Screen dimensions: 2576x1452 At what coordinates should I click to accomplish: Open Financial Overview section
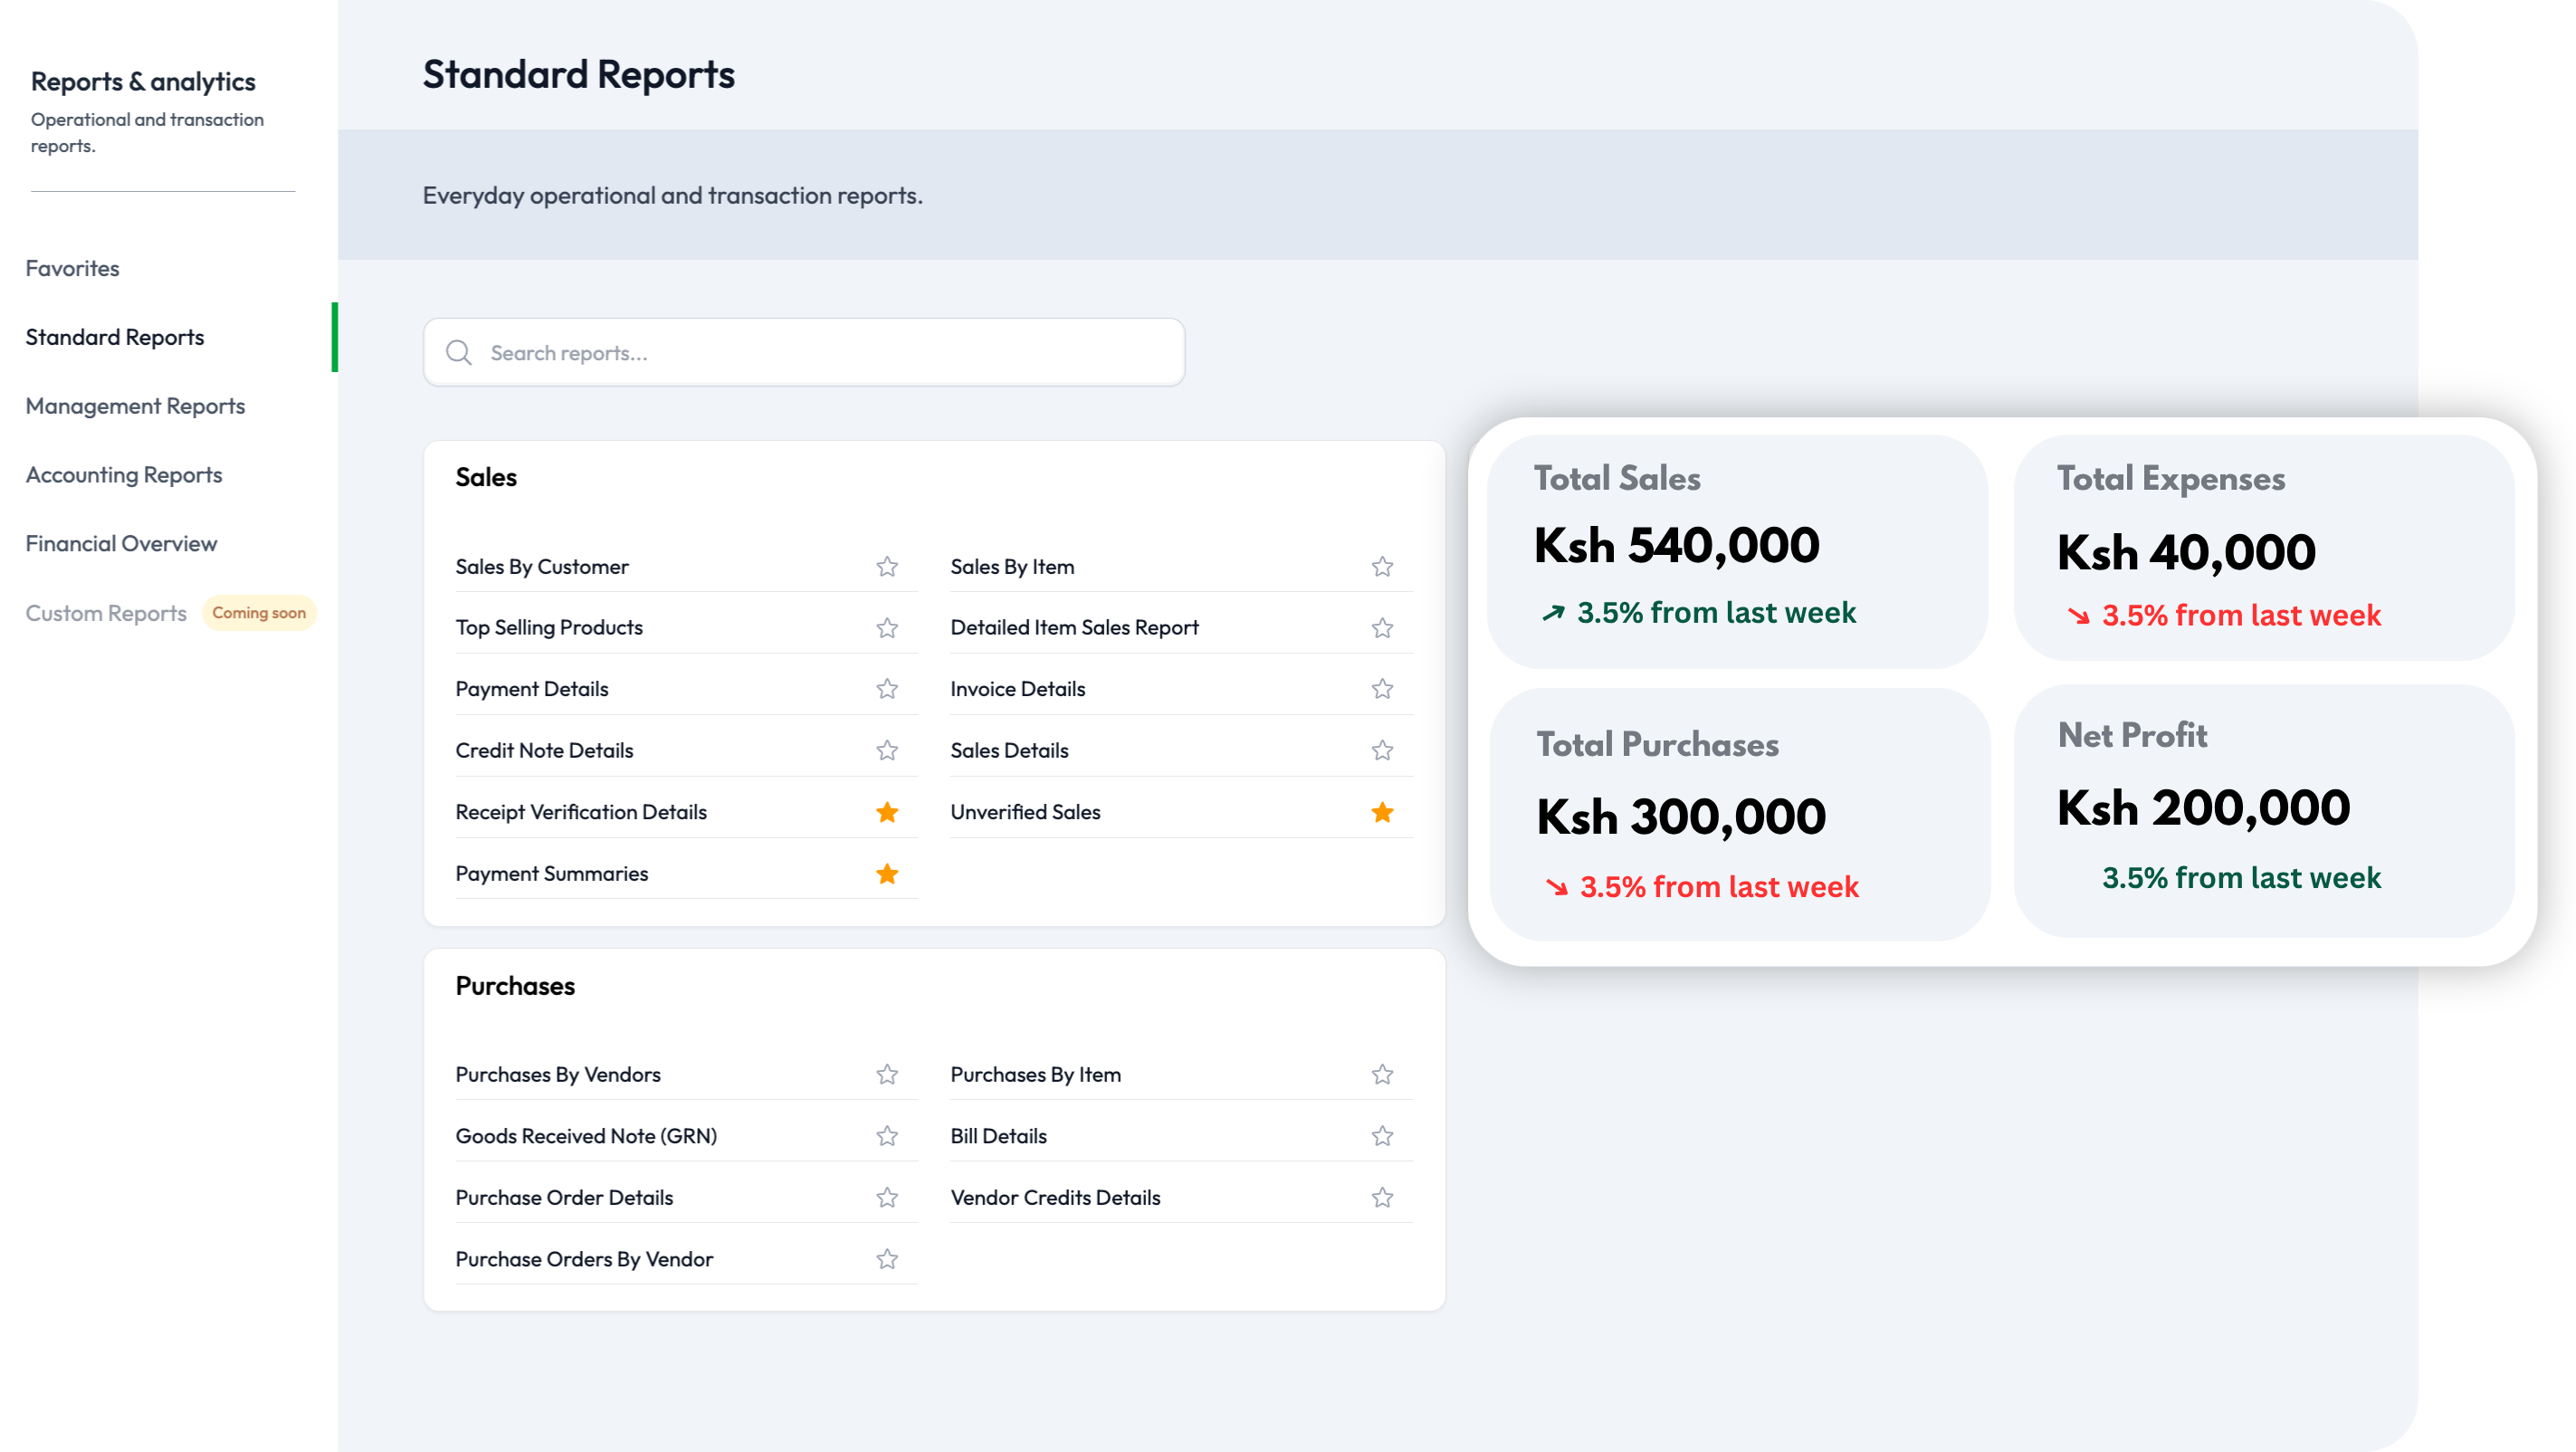coord(121,544)
